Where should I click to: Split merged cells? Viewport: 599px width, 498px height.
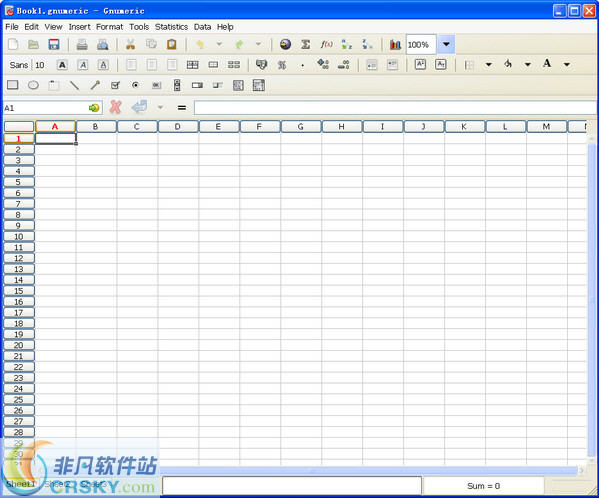tap(233, 65)
